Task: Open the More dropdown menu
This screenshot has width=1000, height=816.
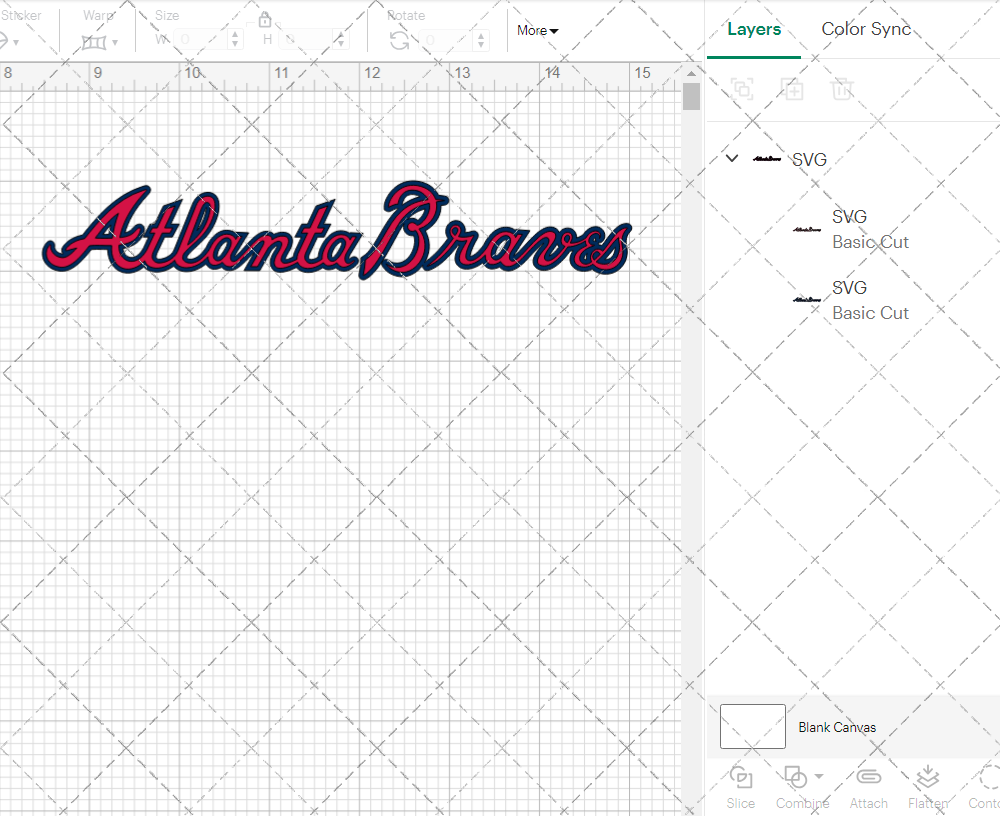Action: 536,31
